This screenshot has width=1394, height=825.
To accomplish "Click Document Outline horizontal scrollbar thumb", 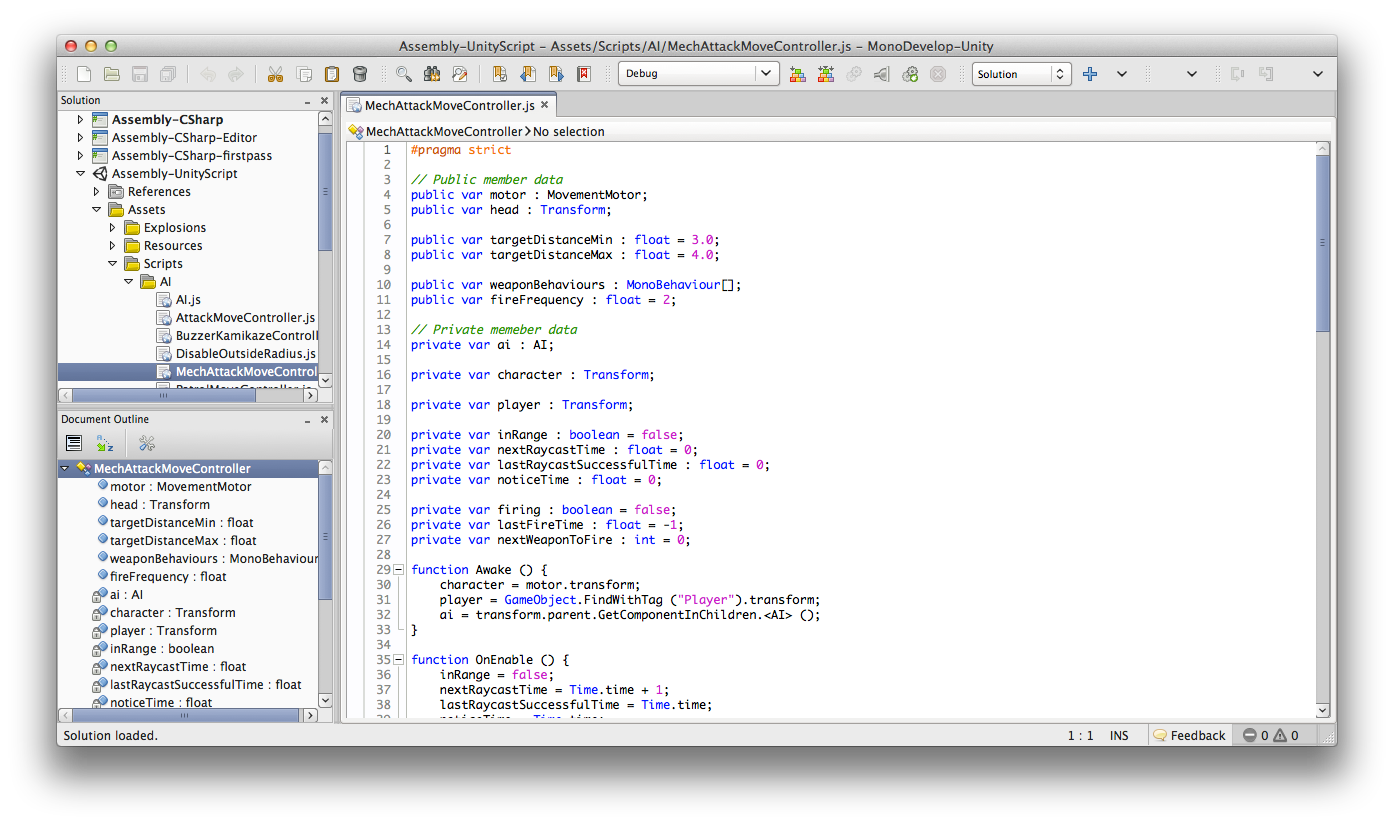I will [x=186, y=716].
